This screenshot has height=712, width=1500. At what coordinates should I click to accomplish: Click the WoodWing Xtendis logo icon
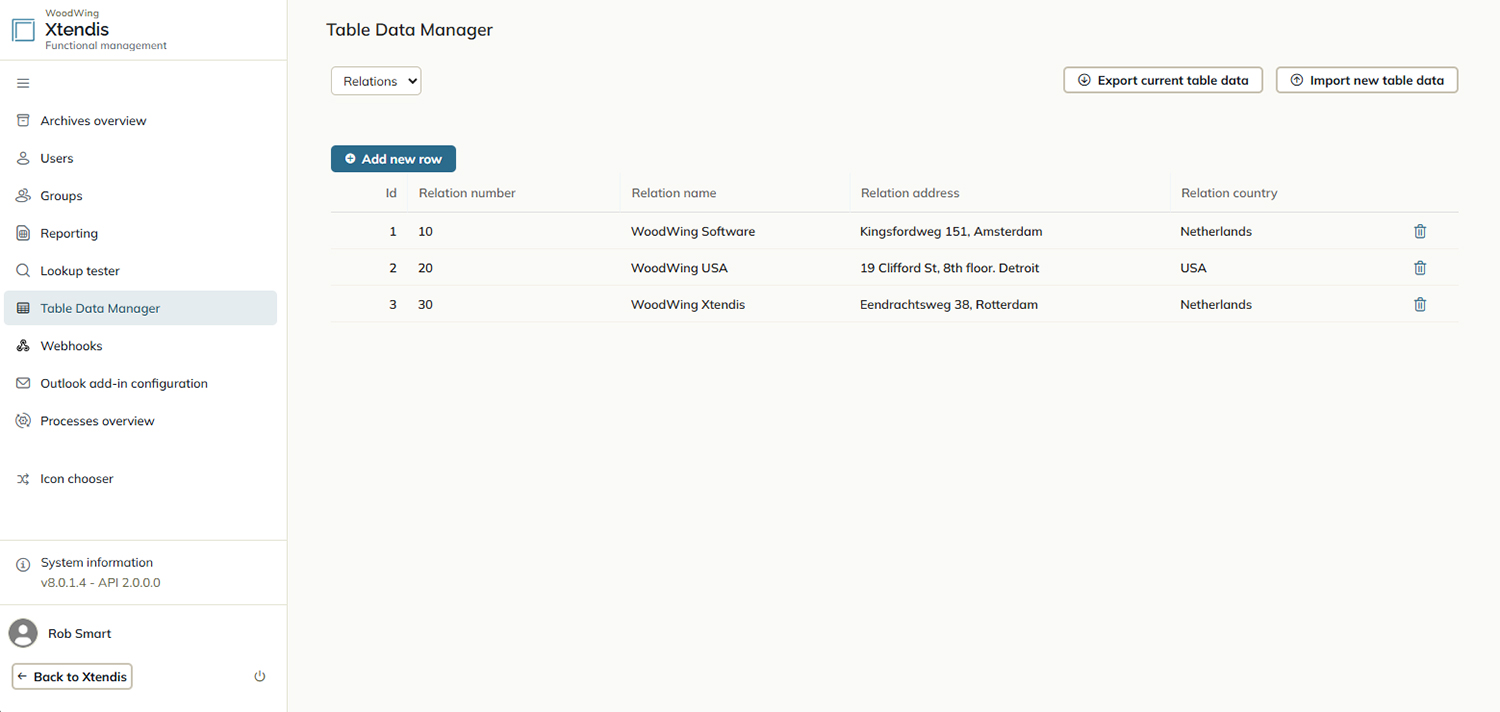pyautogui.click(x=23, y=29)
